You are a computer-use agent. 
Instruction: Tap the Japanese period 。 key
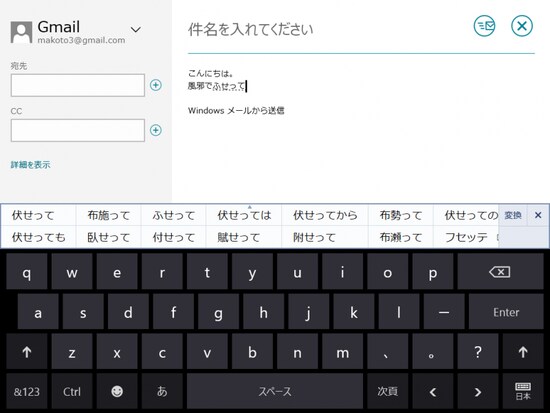point(433,352)
